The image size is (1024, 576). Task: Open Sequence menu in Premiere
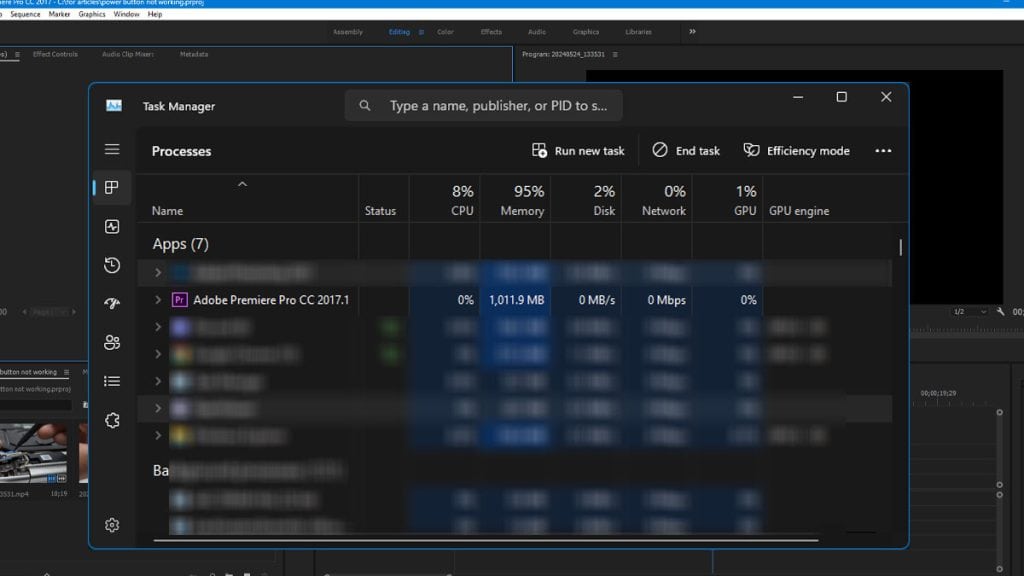25,14
